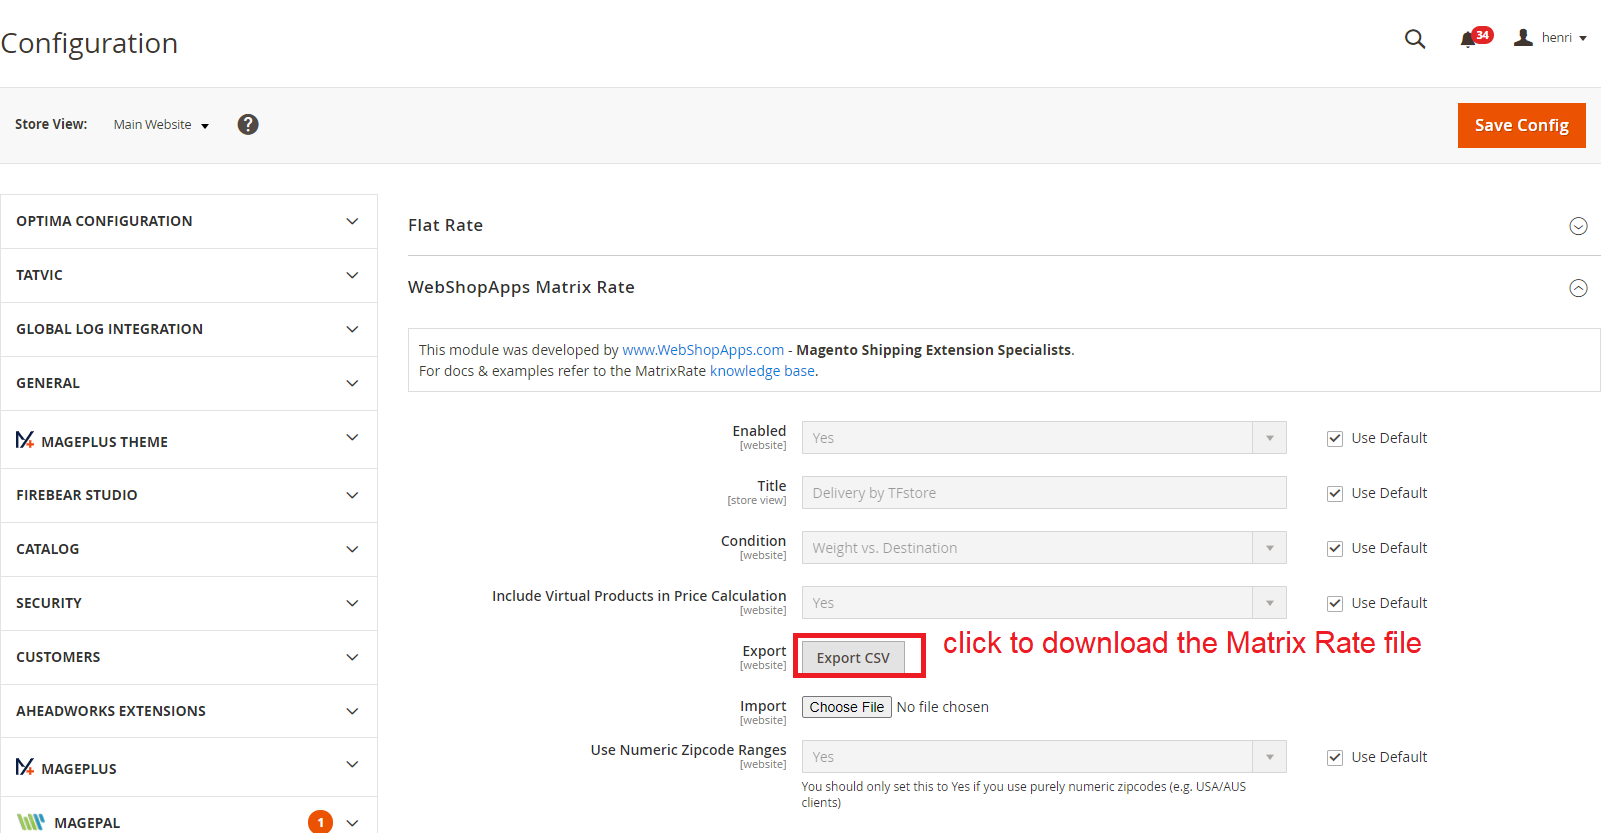
Task: Expand Global Log Integration section
Action: pyautogui.click(x=189, y=329)
